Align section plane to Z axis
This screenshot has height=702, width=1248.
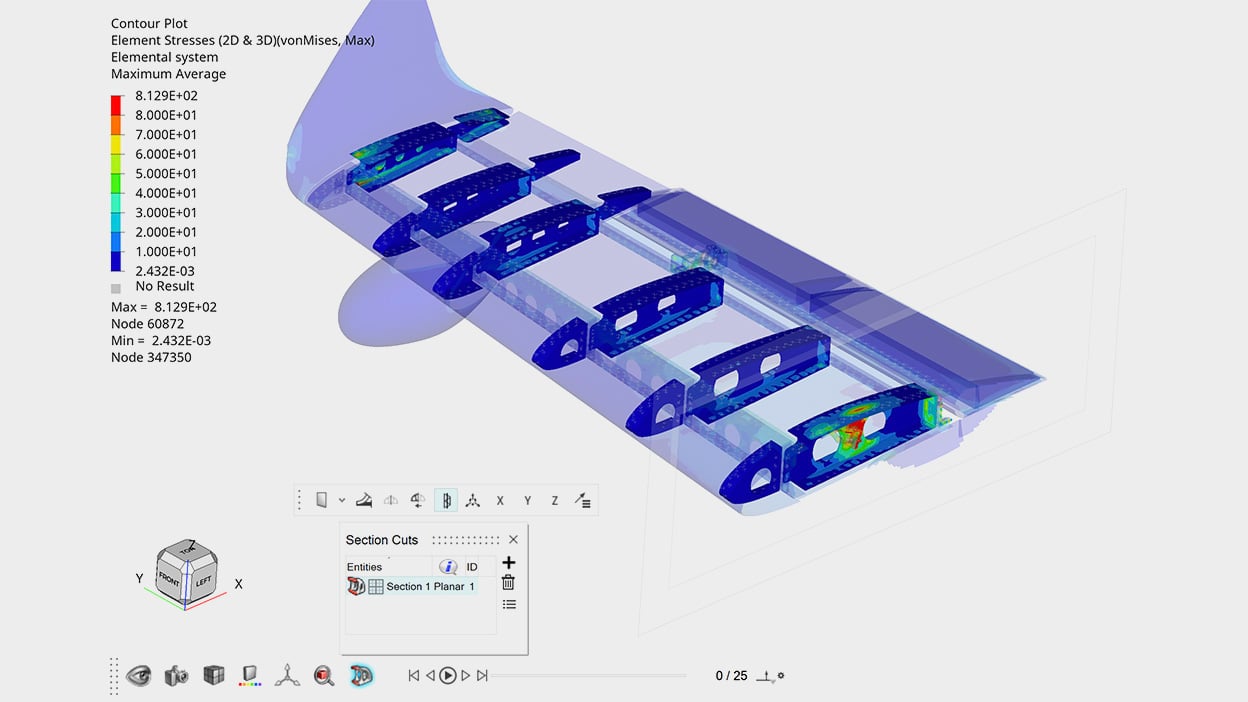tap(555, 500)
